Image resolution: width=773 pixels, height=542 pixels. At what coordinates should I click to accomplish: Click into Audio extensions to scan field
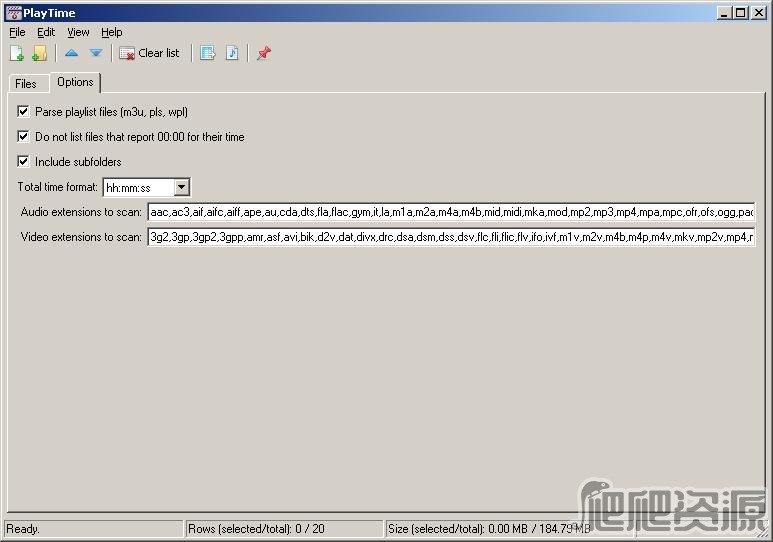(451, 212)
